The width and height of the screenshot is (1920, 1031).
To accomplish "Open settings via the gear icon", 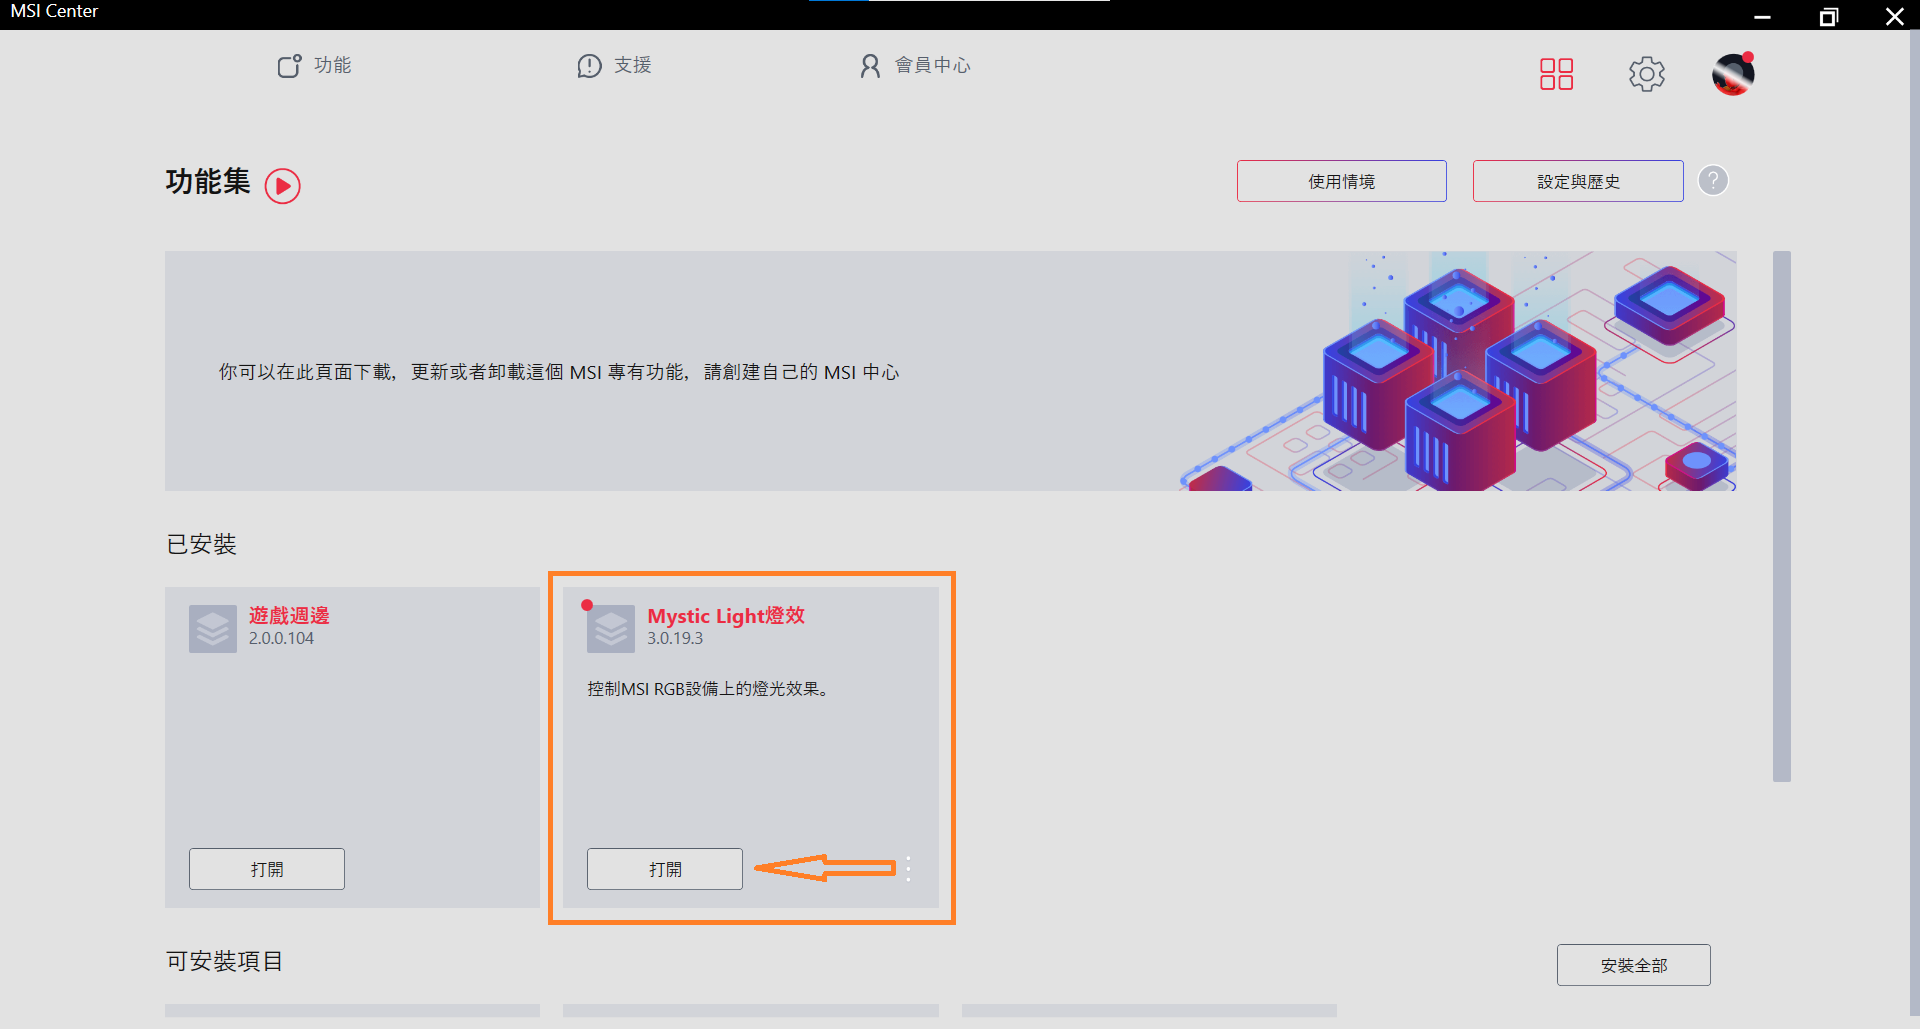I will click(x=1646, y=74).
